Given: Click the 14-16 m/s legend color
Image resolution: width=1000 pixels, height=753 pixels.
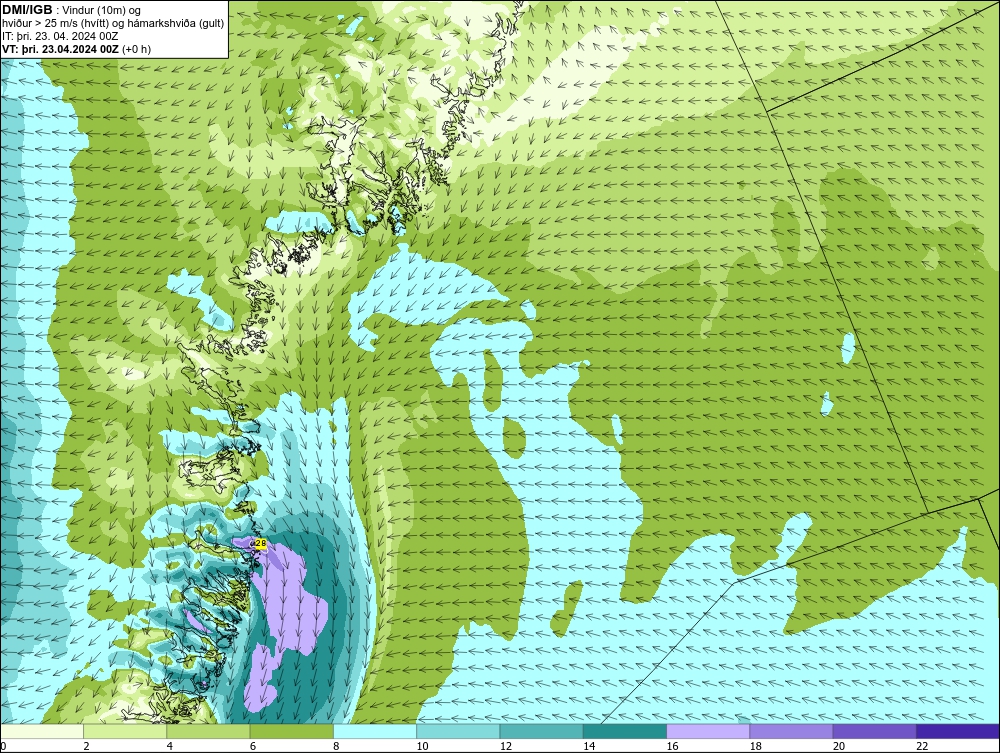Looking at the screenshot, I should coord(624,731).
